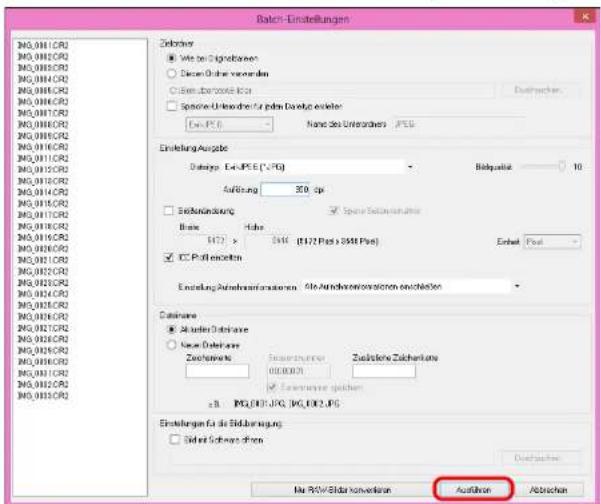Choose Diesen Ordner verwenden radio option
The height and width of the screenshot is (504, 601).
point(171,74)
